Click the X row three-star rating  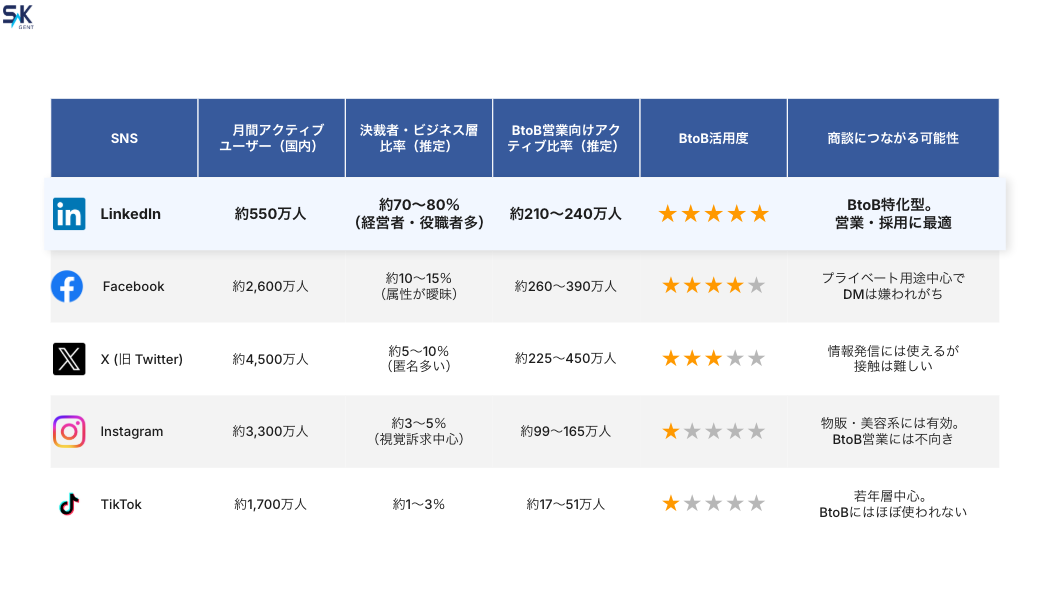713,359
